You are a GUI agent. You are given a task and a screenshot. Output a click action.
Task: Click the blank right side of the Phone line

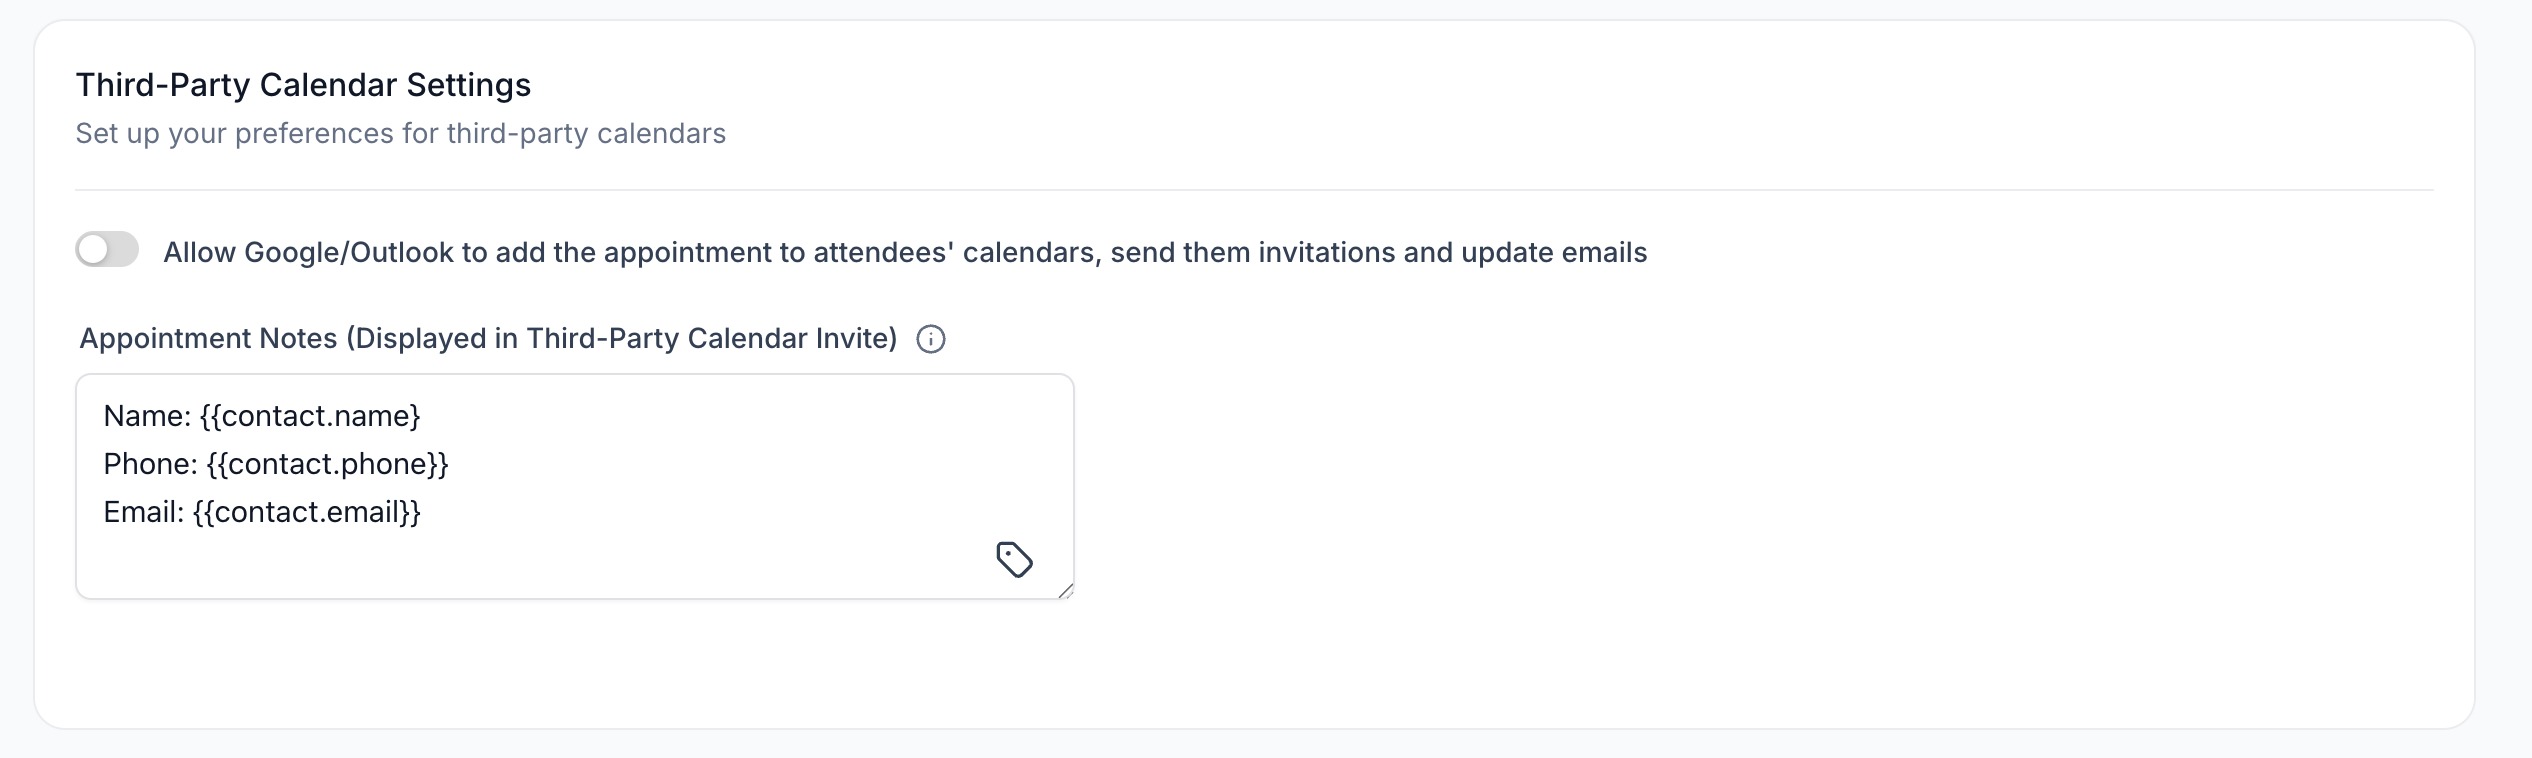tap(760, 464)
